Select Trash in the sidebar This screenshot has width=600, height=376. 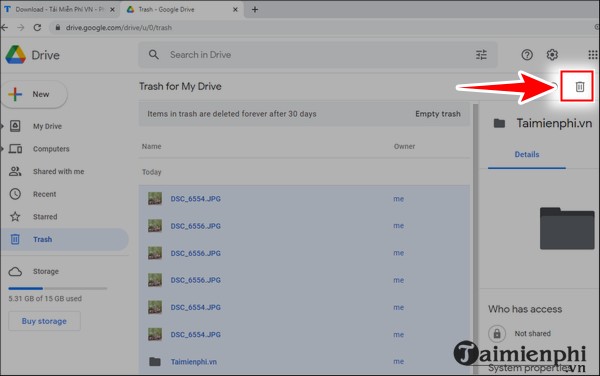tap(64, 239)
